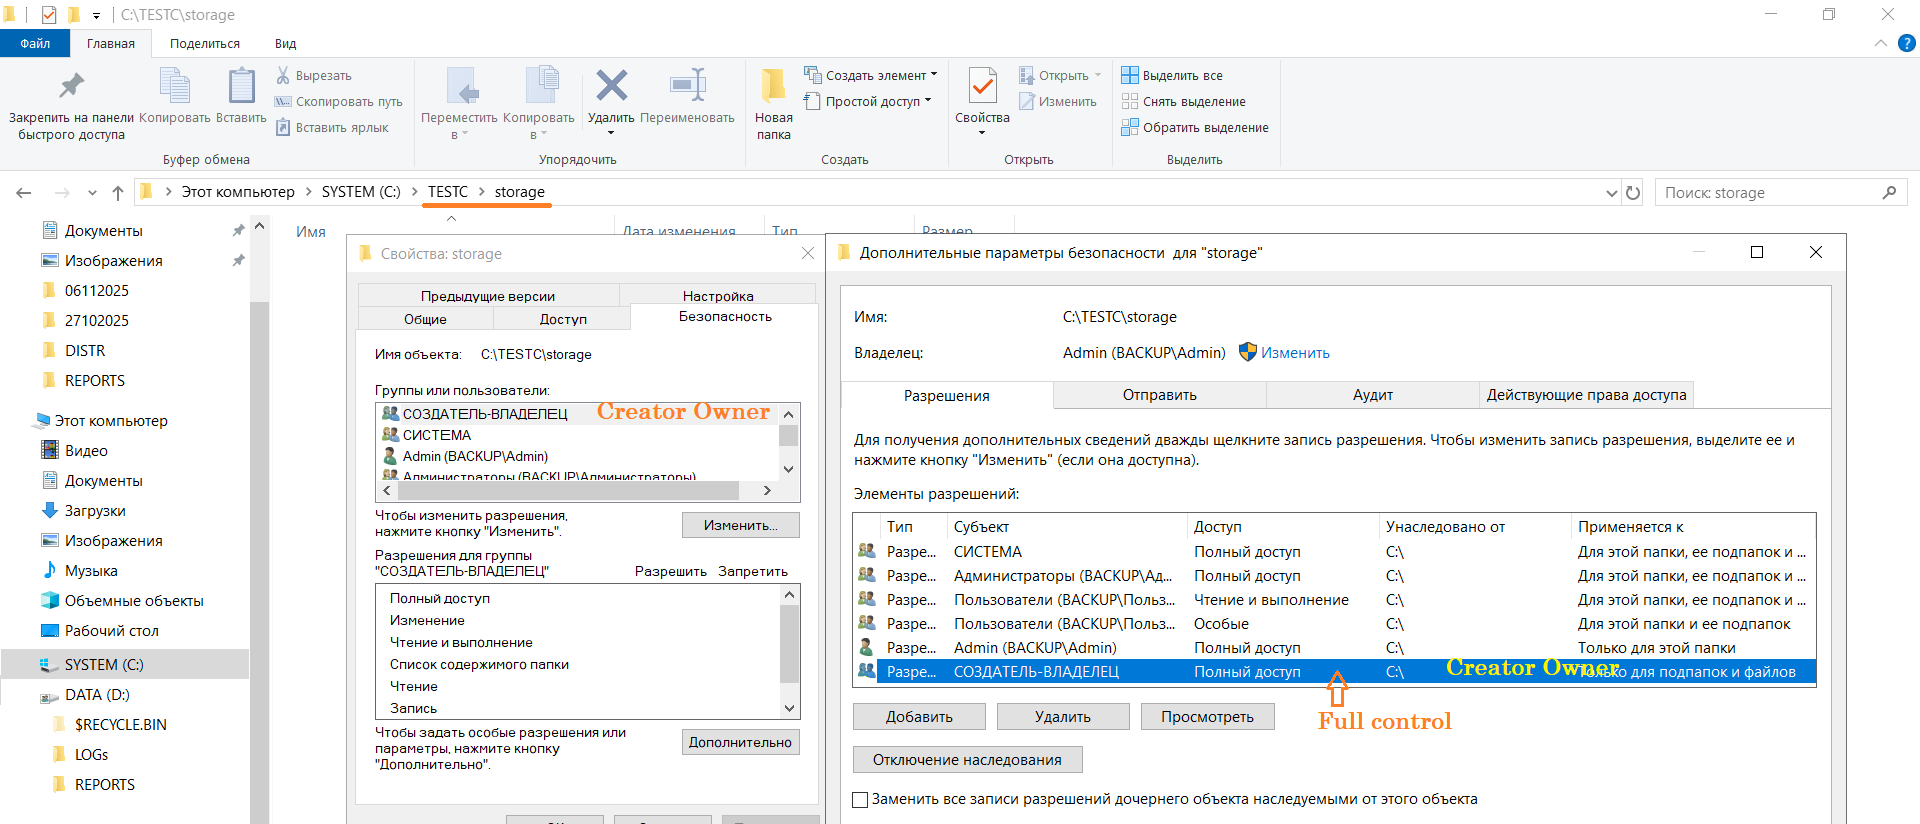Open the Создать элемент dropdown
Image resolution: width=1920 pixels, height=824 pixels.
coord(934,75)
